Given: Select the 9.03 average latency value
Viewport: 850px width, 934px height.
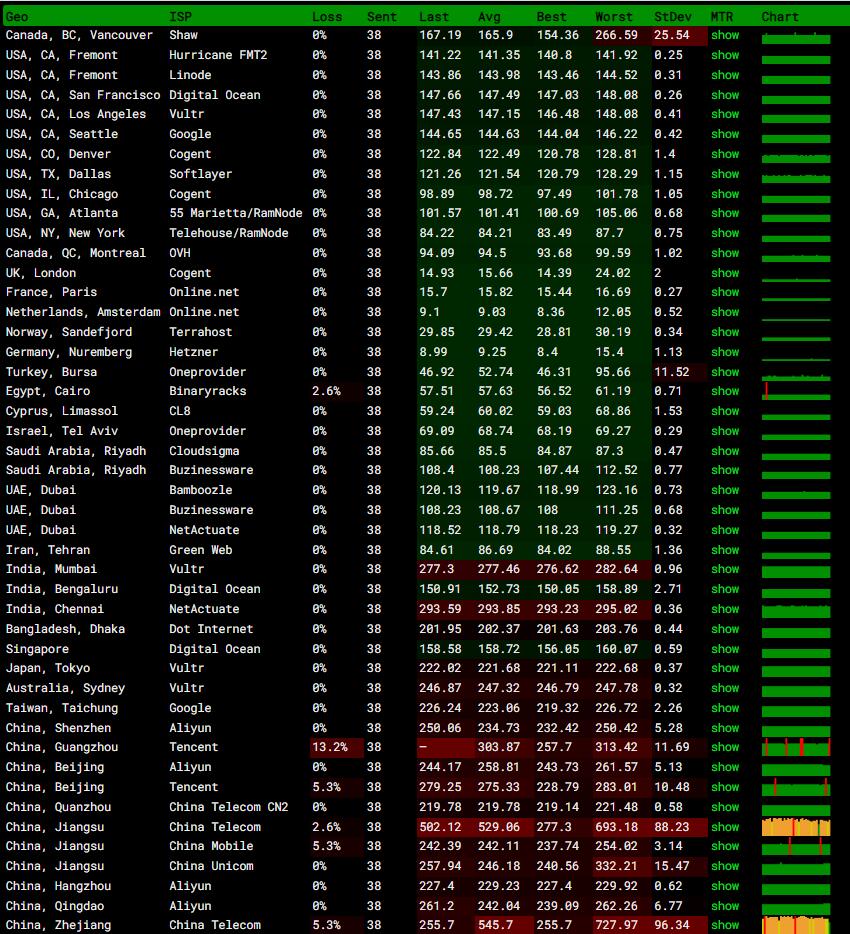Looking at the screenshot, I should click(x=492, y=312).
